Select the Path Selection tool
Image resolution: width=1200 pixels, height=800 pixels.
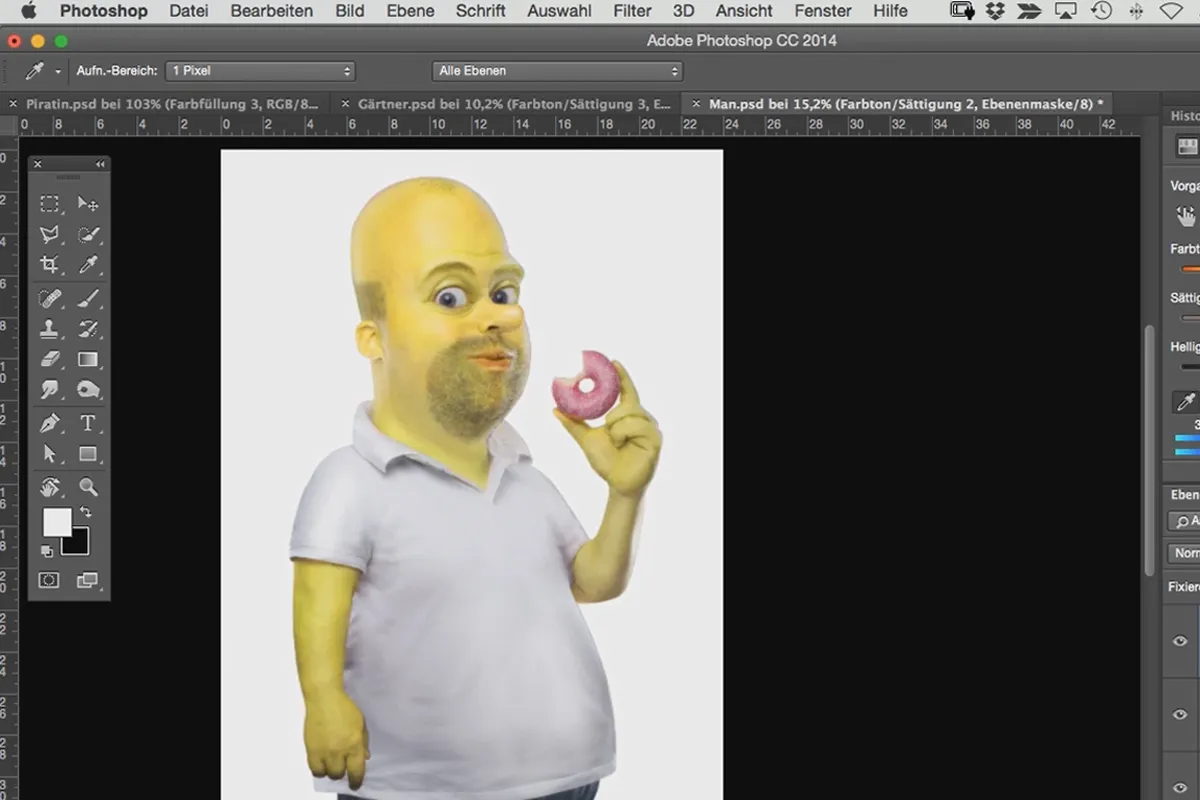49,454
